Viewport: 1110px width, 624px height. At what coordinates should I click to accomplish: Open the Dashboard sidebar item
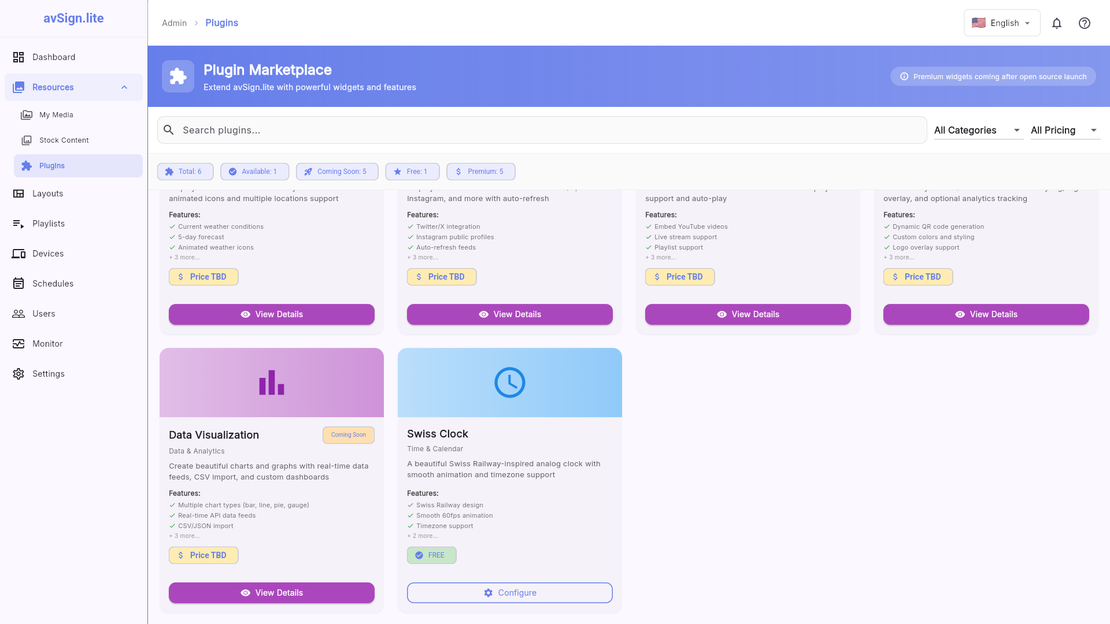coord(74,57)
